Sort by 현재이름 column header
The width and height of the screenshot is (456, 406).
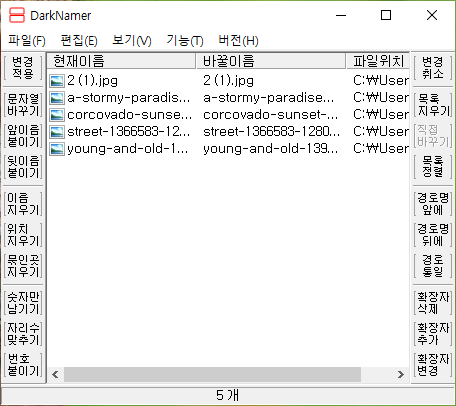[x=121, y=61]
